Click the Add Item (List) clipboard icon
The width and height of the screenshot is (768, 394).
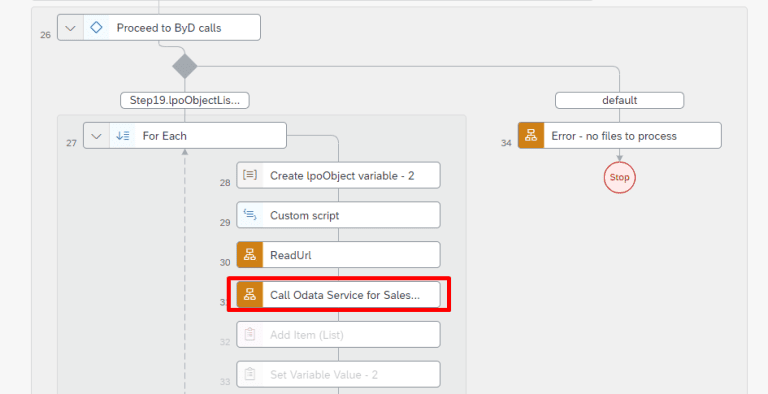coord(250,335)
